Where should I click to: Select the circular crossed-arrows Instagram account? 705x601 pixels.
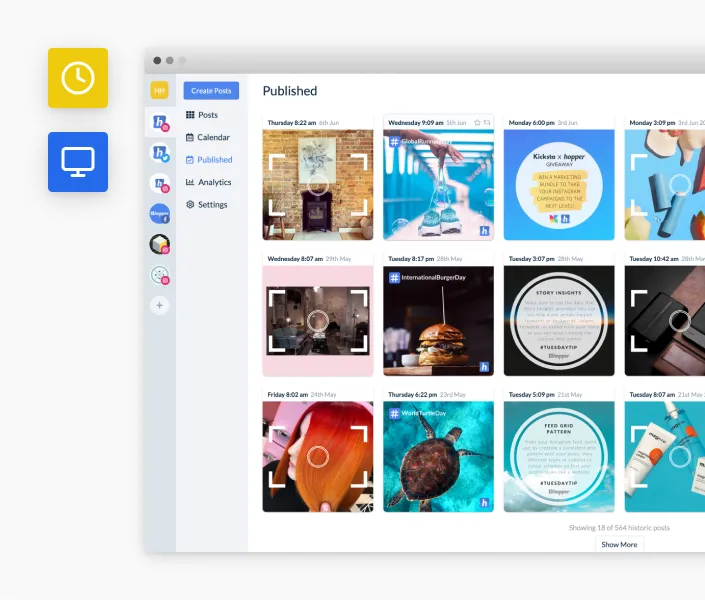coord(160,275)
